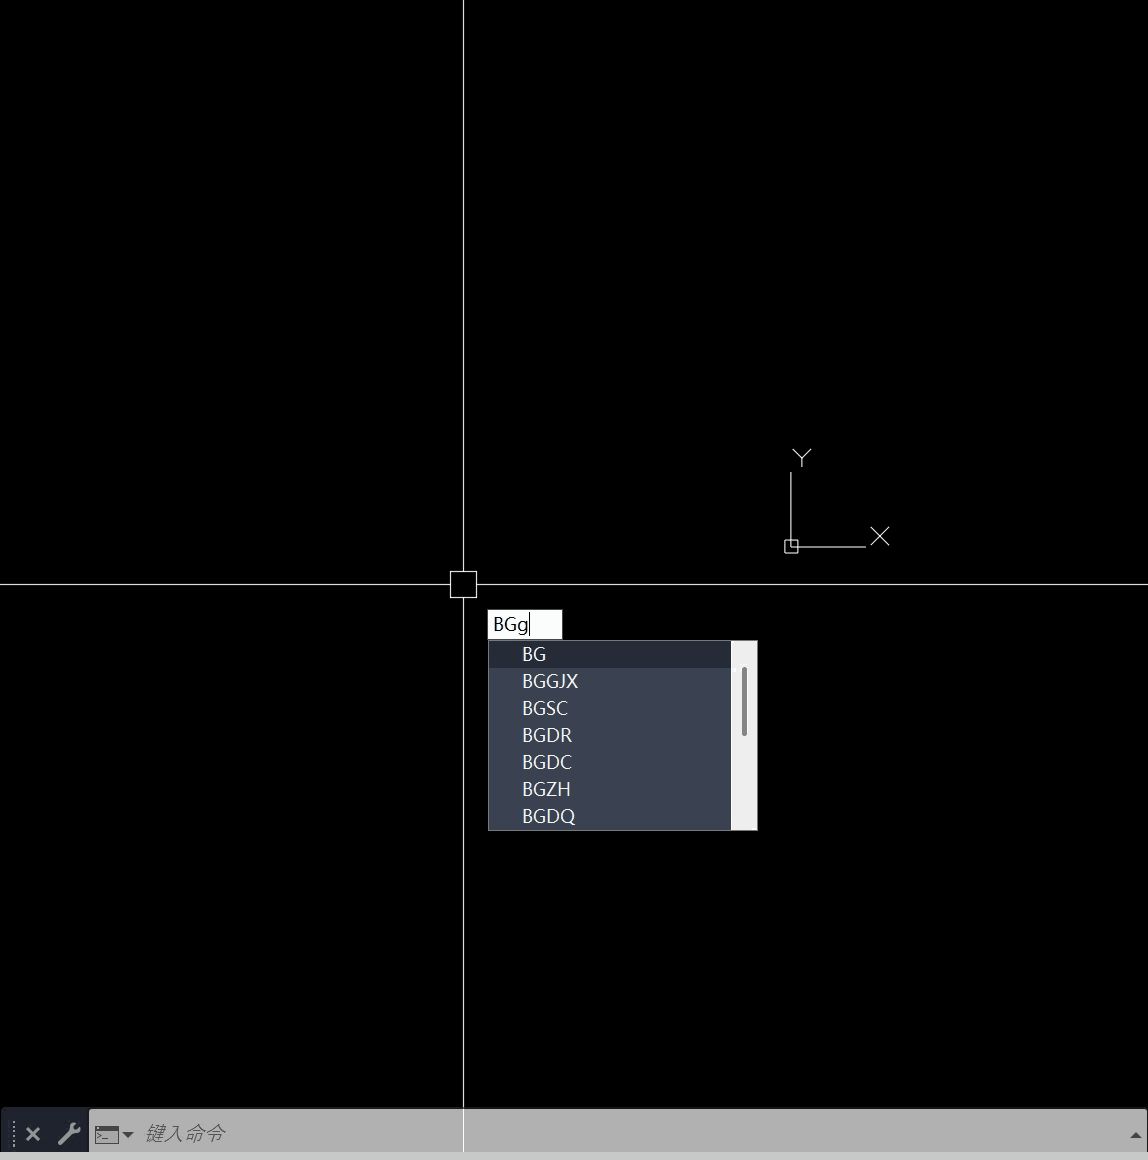Image resolution: width=1148 pixels, height=1160 pixels.
Task: Click the command line grip handle
Action: [x=13, y=1134]
